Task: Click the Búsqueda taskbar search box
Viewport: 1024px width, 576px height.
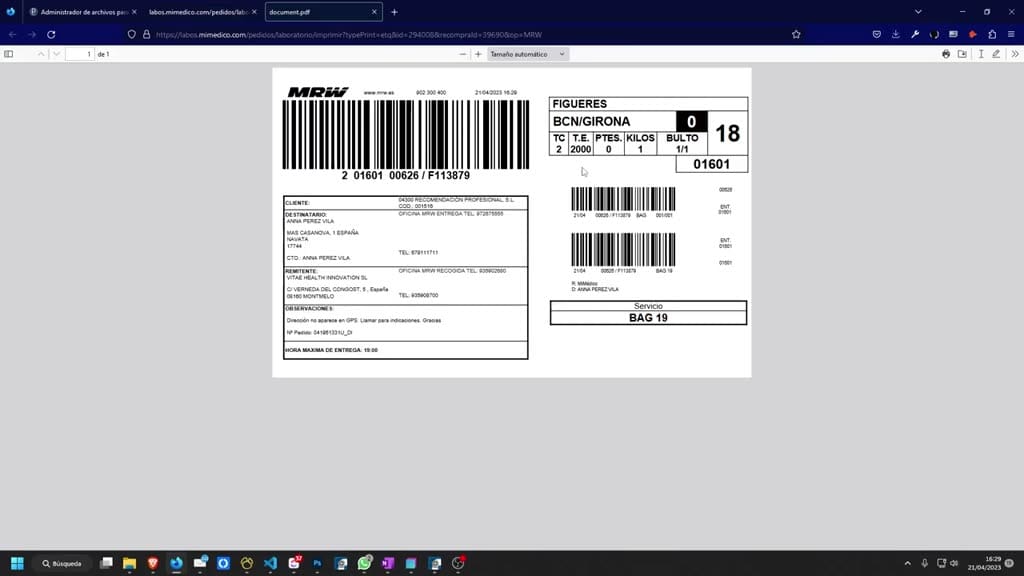Action: click(63, 563)
